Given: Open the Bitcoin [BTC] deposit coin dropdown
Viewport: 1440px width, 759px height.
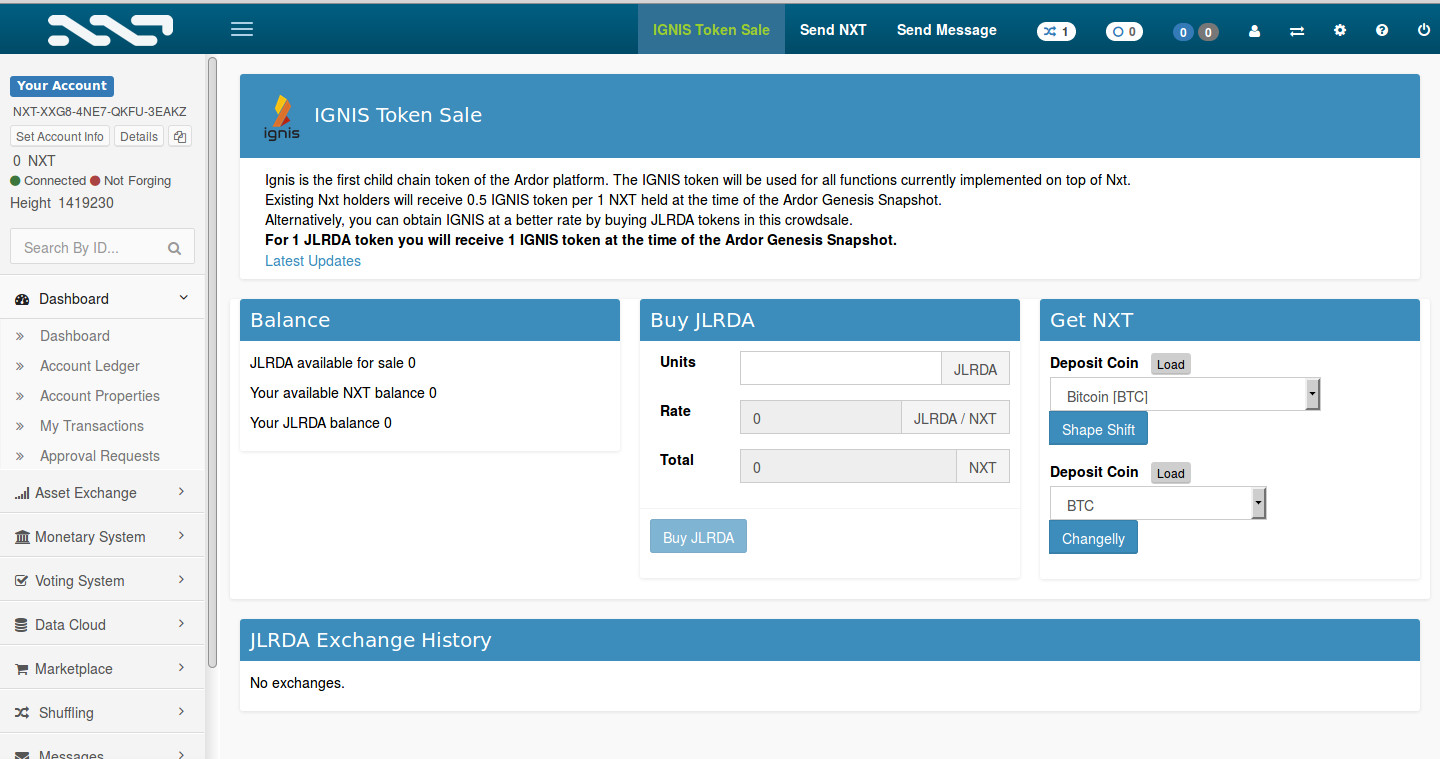Looking at the screenshot, I should [x=1185, y=394].
